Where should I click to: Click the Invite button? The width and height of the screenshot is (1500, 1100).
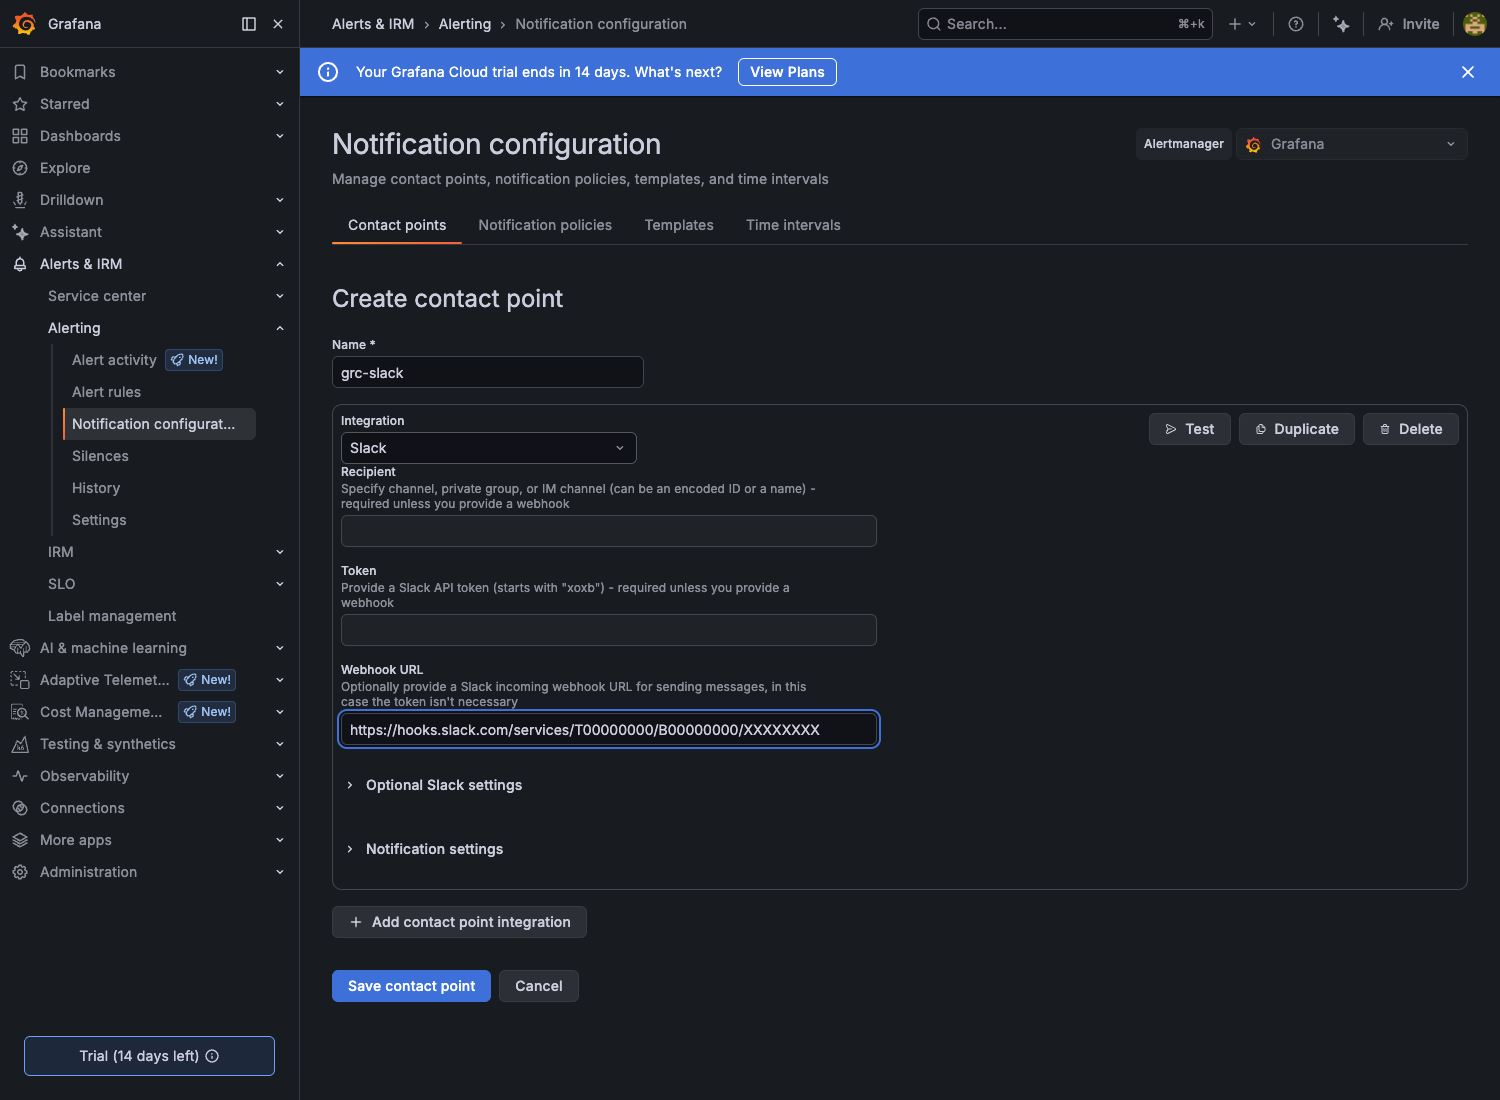[x=1409, y=24]
